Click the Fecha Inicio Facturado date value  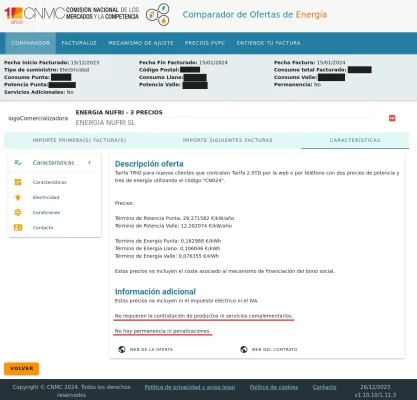point(85,62)
